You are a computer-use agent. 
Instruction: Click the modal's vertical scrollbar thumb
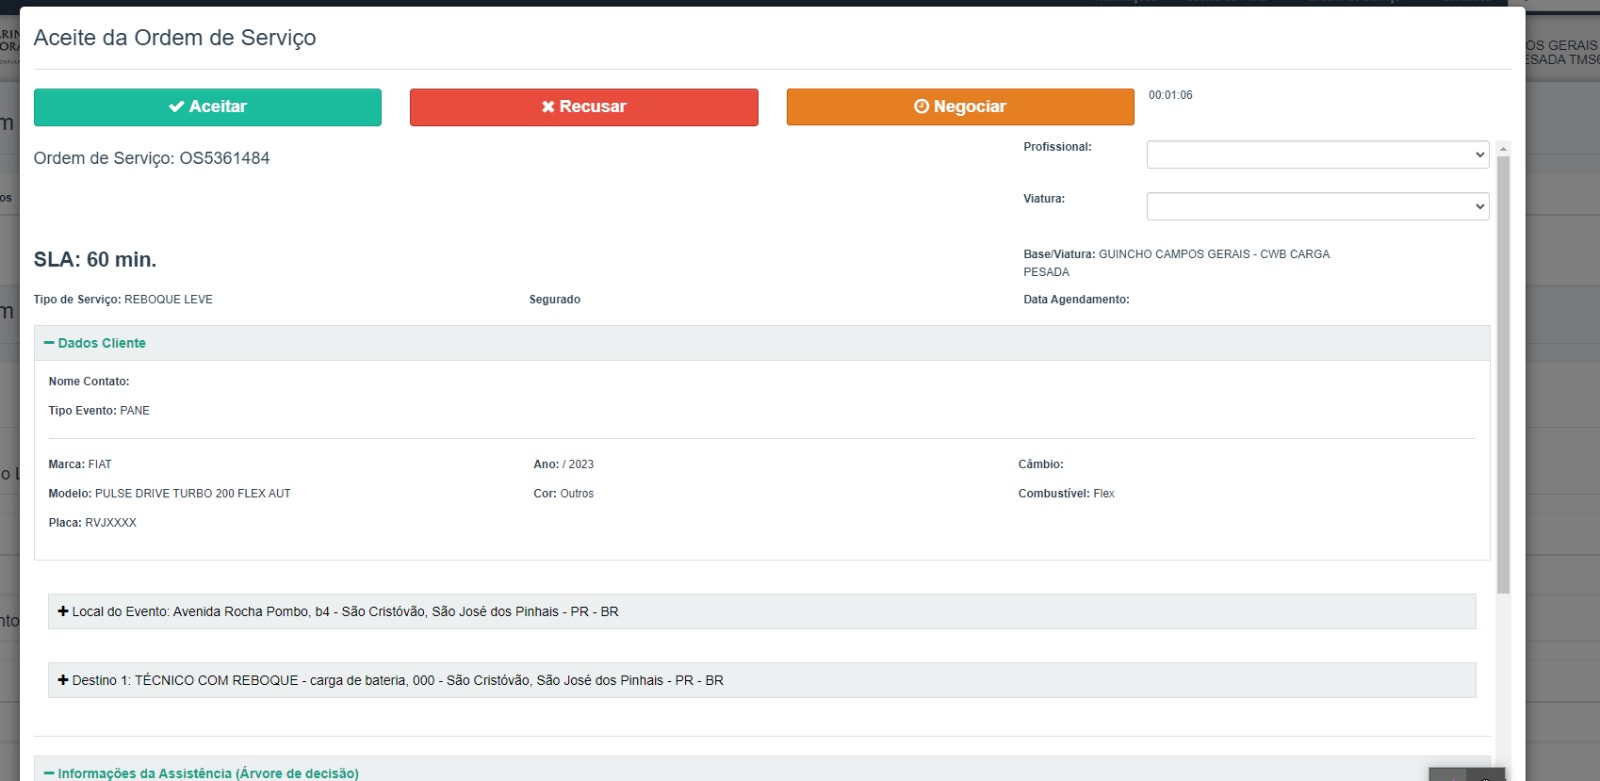pos(1503,375)
